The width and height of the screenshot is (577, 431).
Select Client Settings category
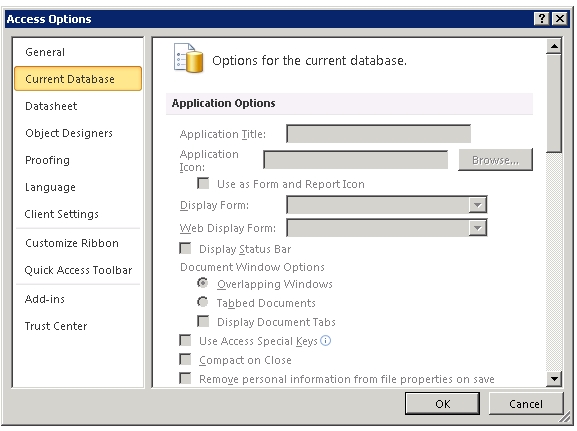[x=78, y=214]
